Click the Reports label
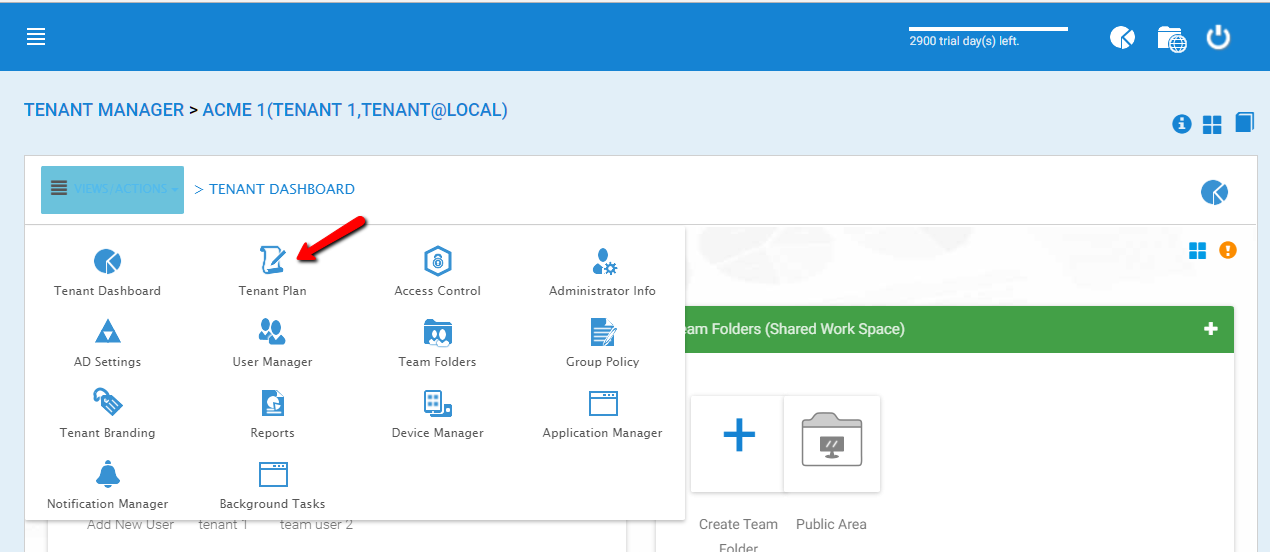This screenshot has height=552, width=1270. (x=273, y=433)
